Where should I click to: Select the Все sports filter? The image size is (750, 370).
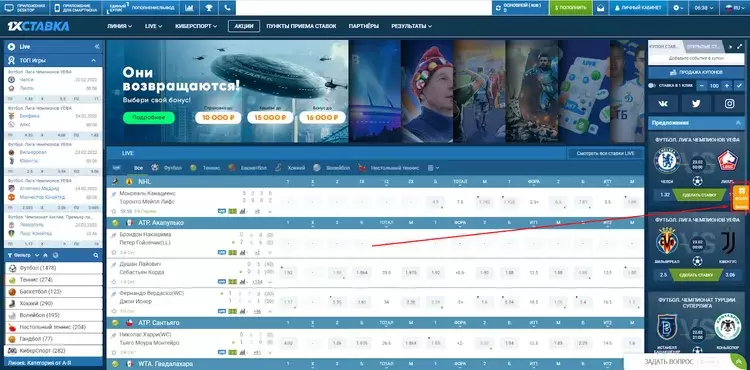[139, 168]
